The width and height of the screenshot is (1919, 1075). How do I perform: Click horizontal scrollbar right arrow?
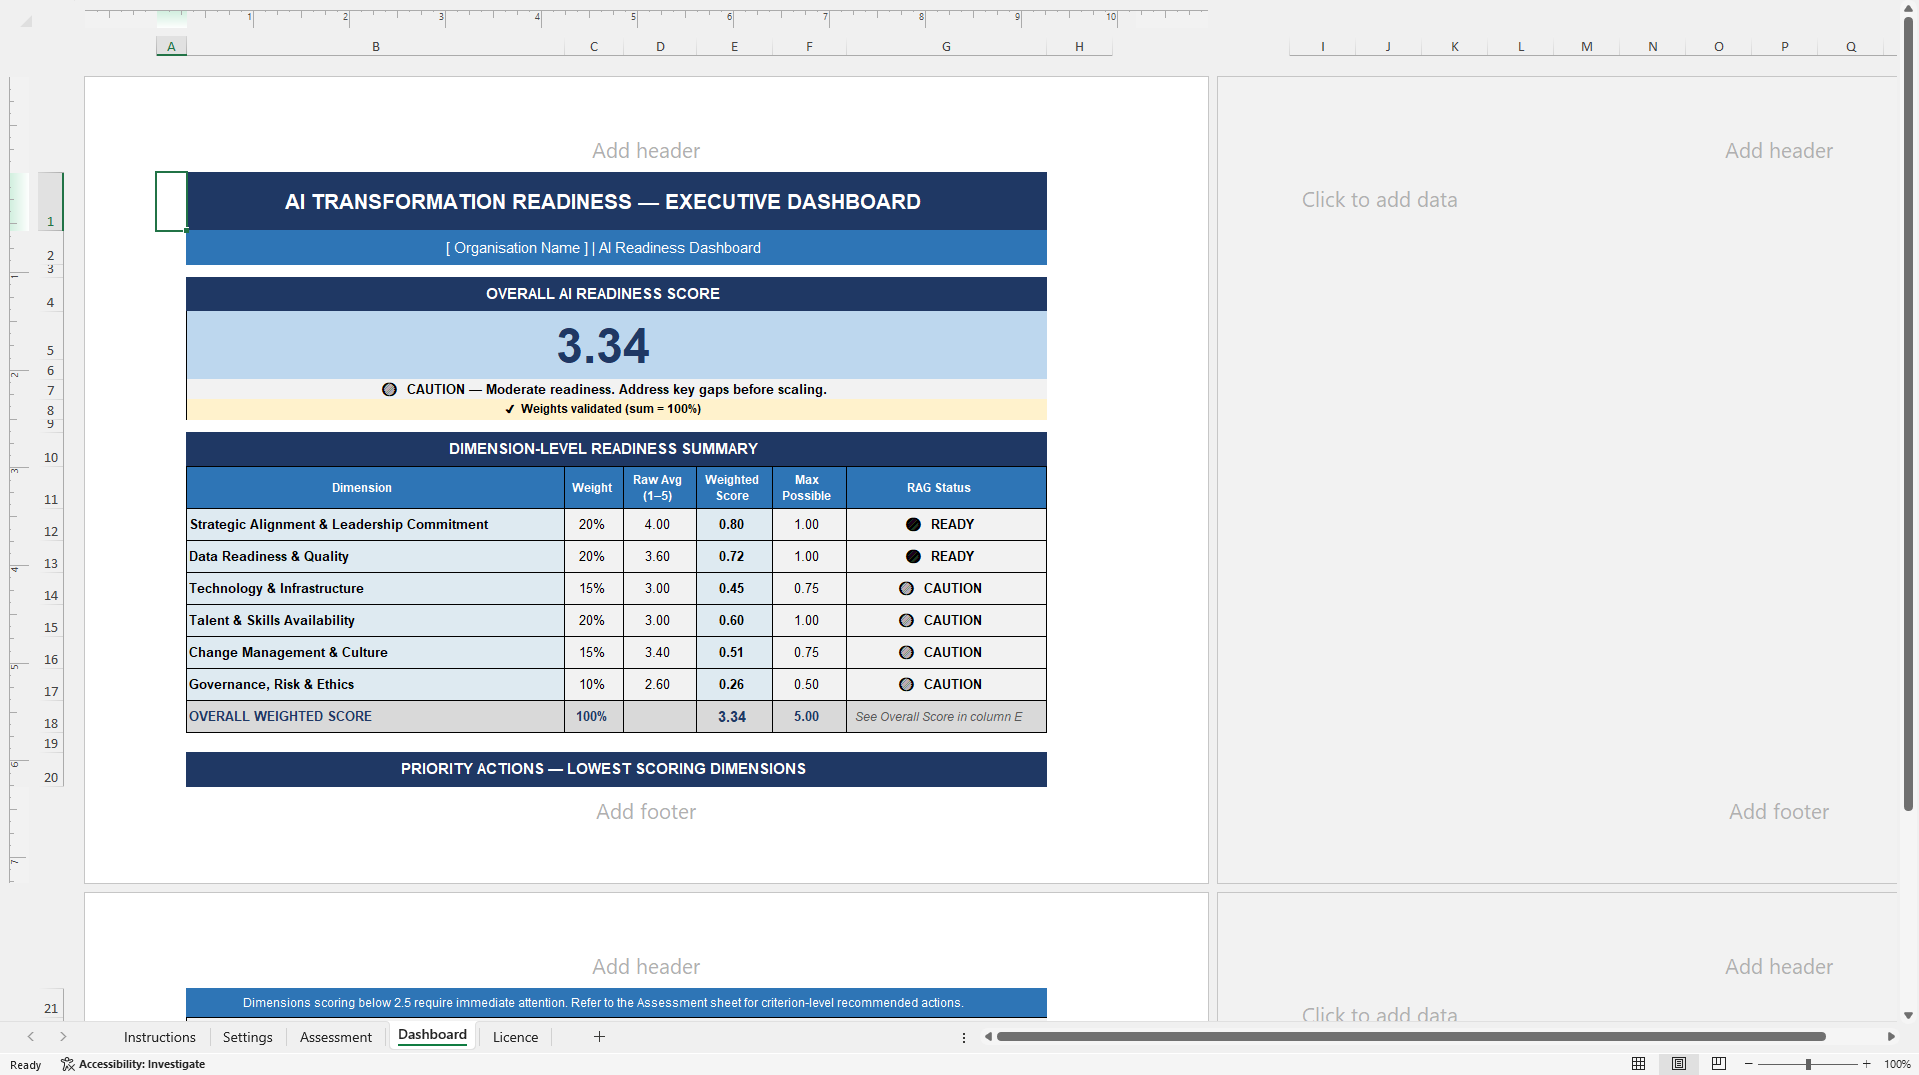1891,1037
